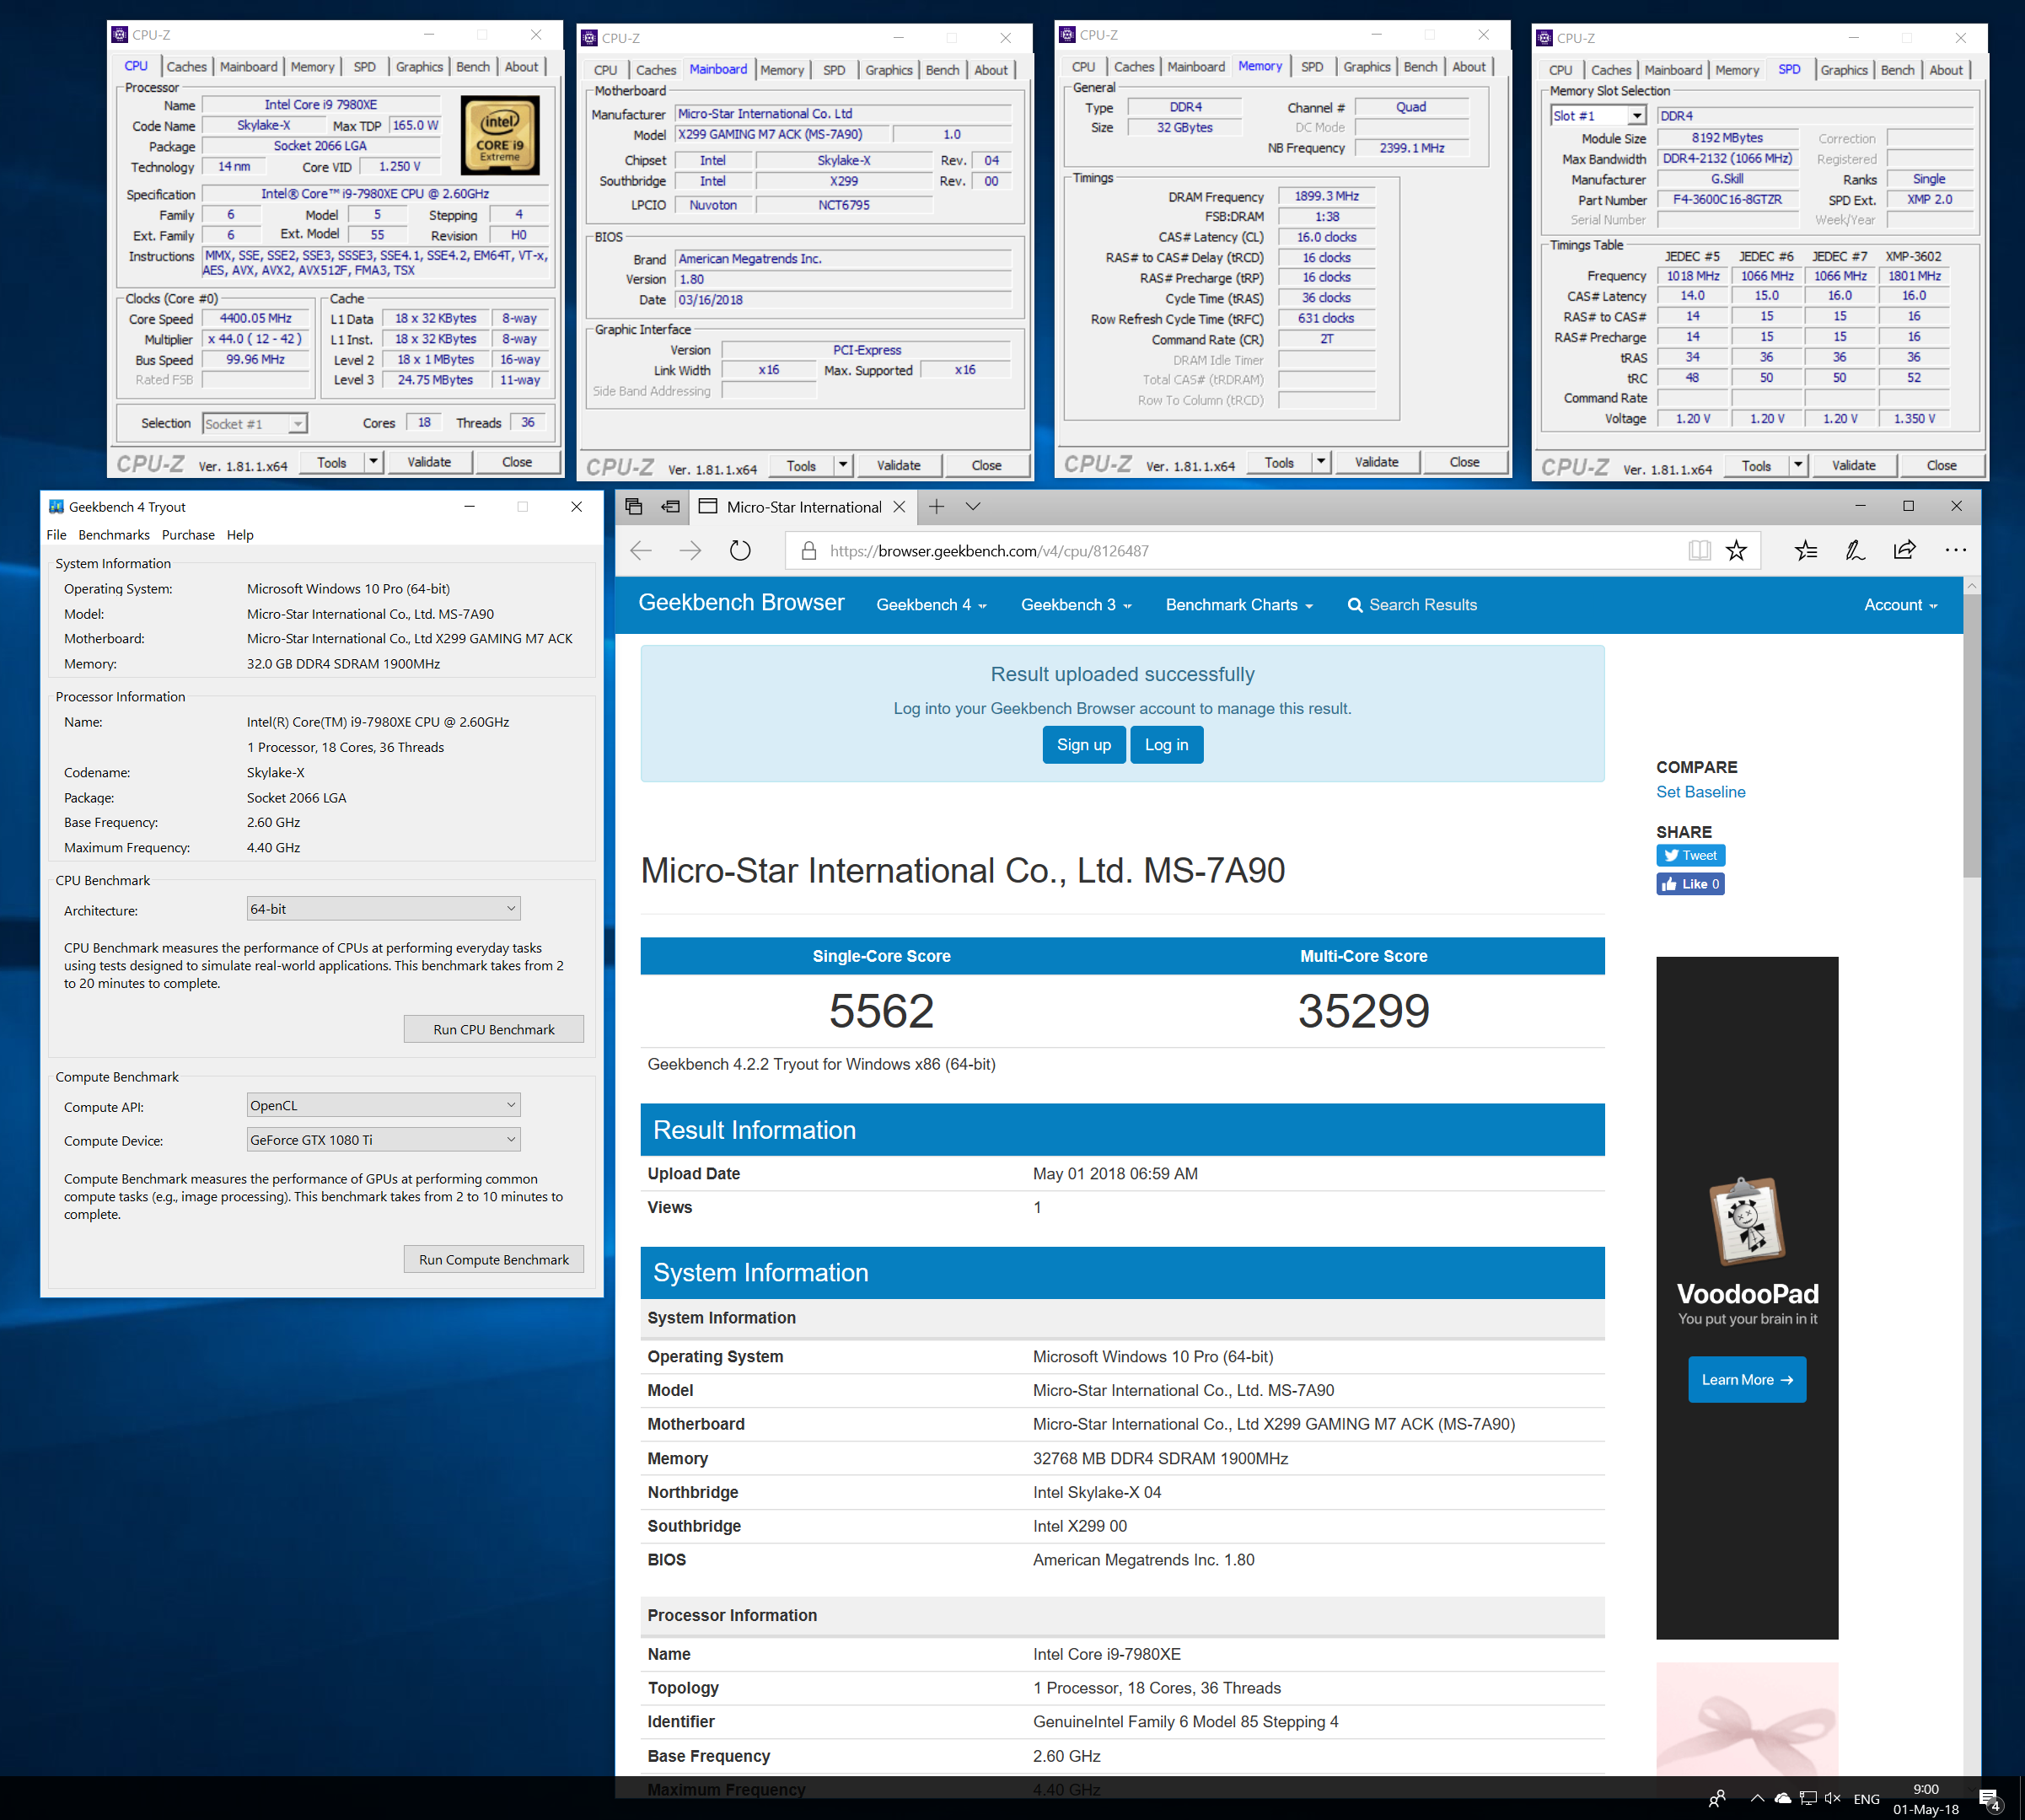Open the Account dropdown menu
The height and width of the screenshot is (1820, 2025).
tap(1900, 605)
